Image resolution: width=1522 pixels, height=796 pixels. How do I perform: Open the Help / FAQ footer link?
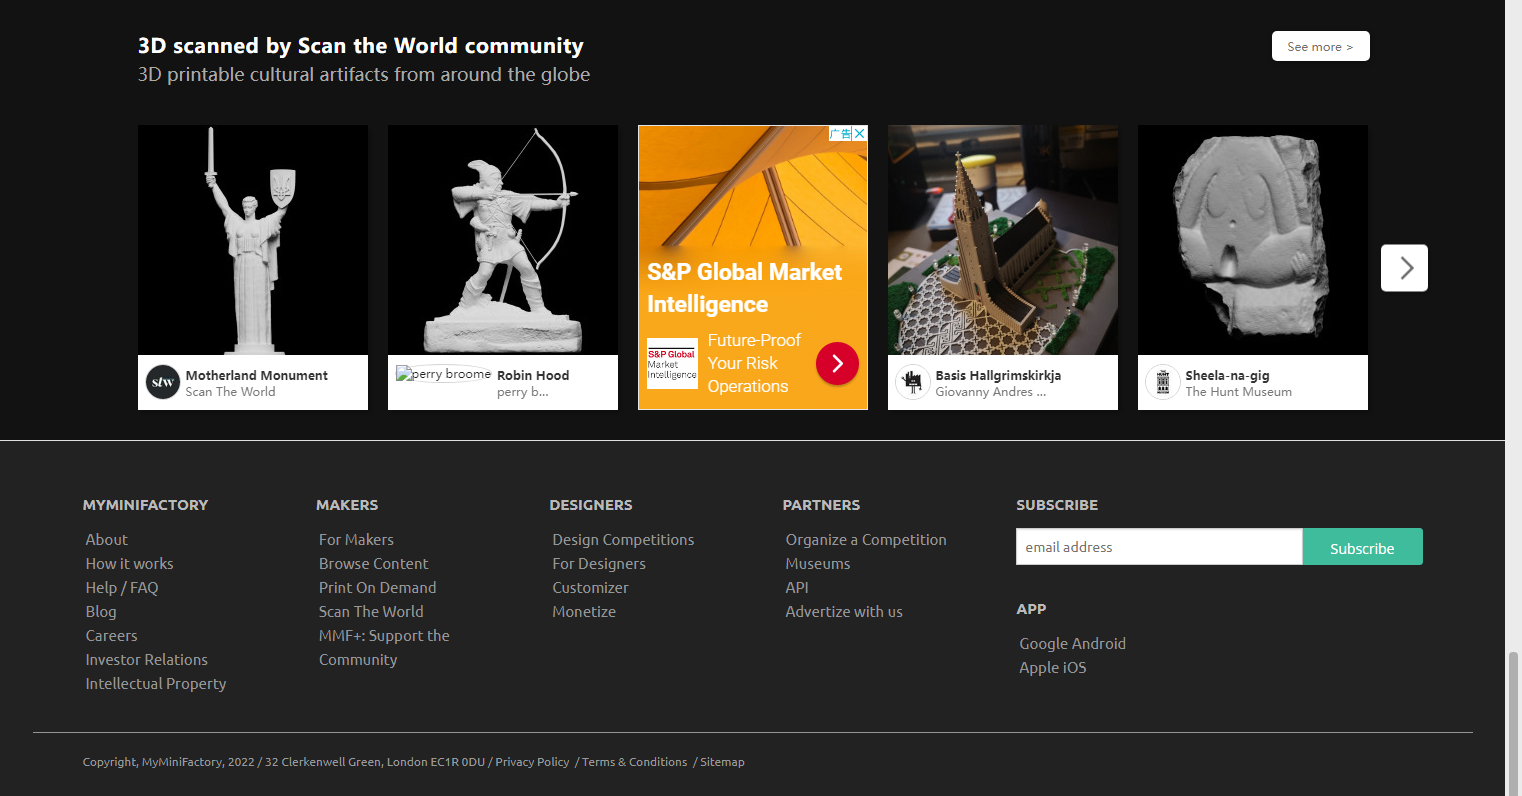pos(122,588)
